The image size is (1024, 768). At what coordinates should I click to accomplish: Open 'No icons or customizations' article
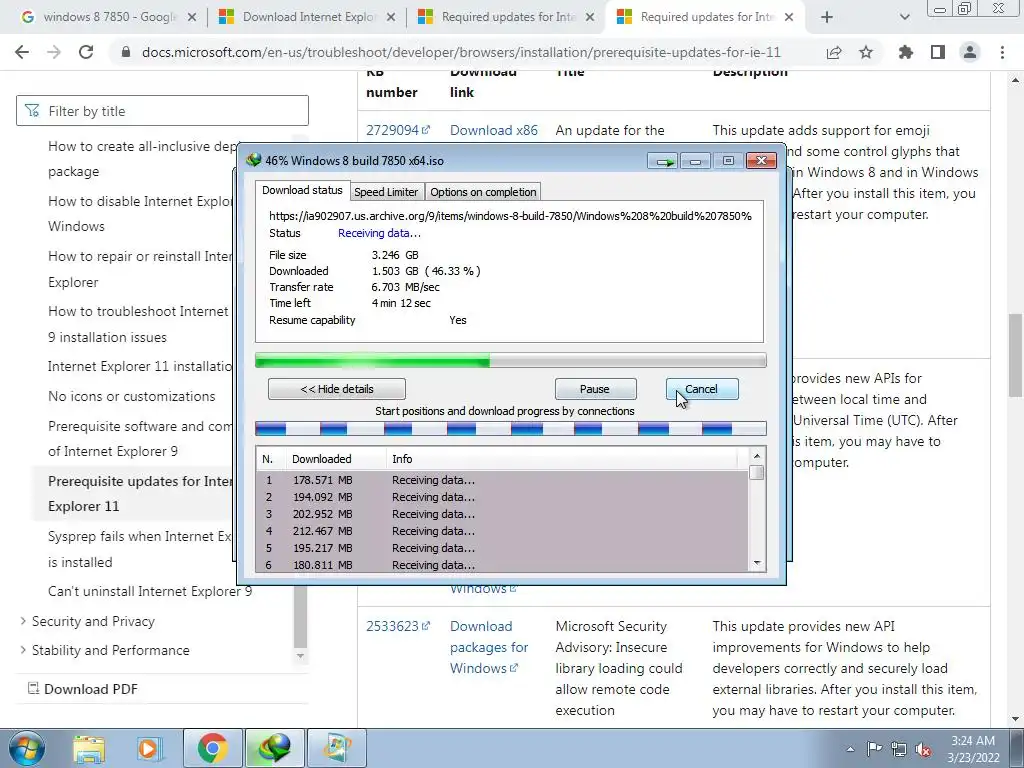pyautogui.click(x=131, y=396)
